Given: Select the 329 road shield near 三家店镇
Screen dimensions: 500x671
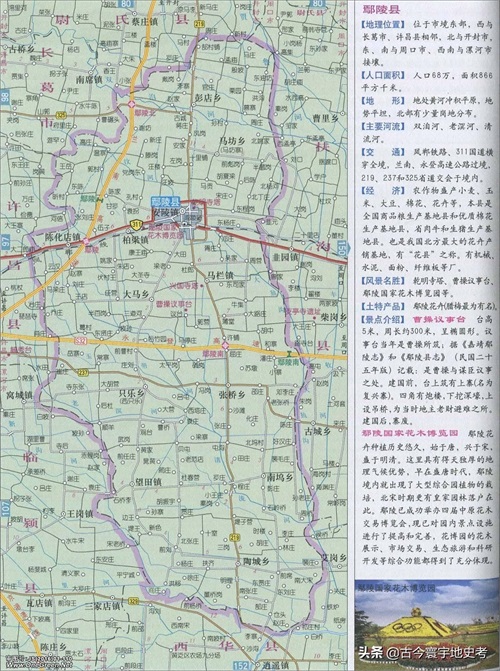Looking at the screenshot, I should [134, 601].
